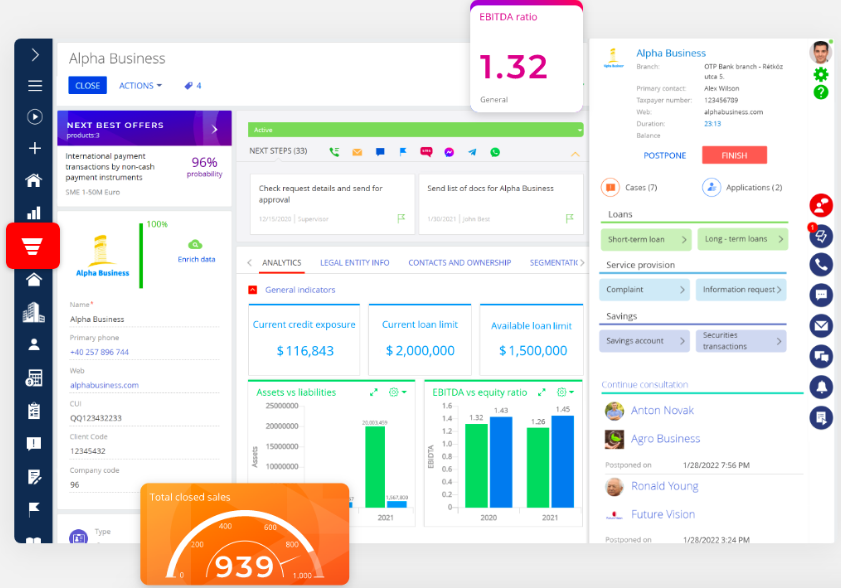Flag the Check request details task
This screenshot has width=841, height=588.
[x=401, y=218]
